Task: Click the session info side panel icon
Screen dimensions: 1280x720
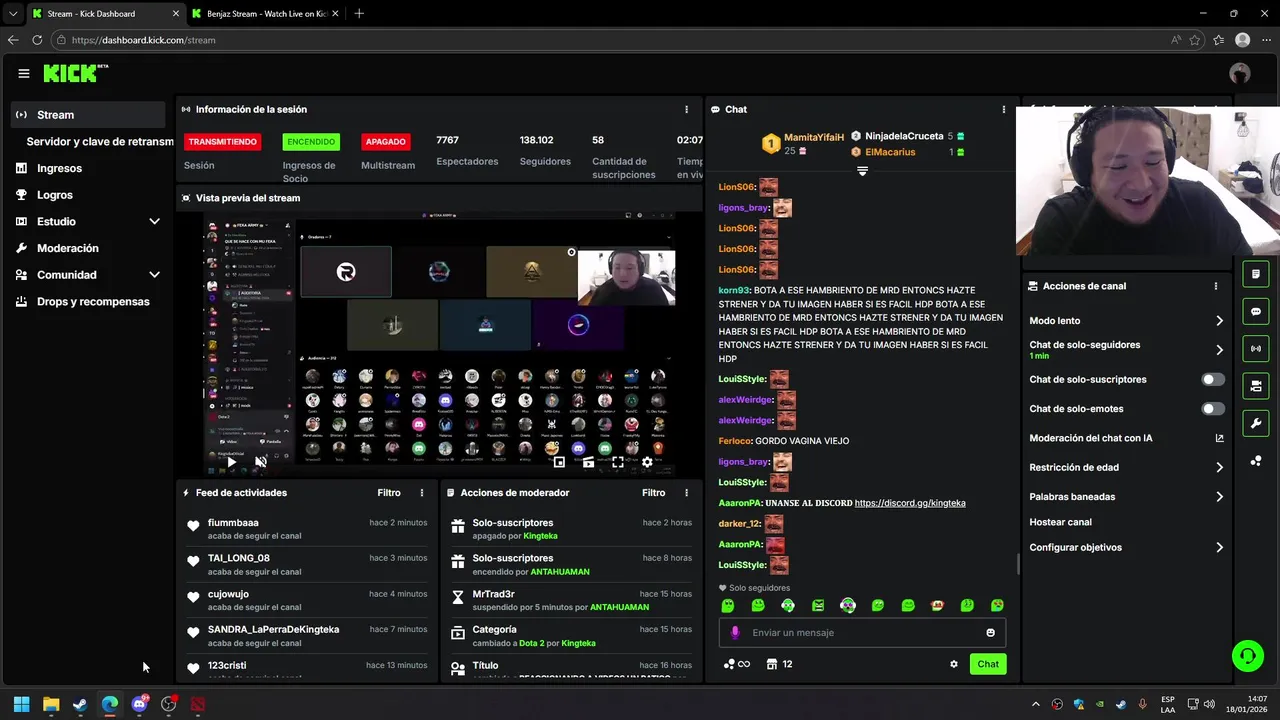Action: [x=1256, y=274]
